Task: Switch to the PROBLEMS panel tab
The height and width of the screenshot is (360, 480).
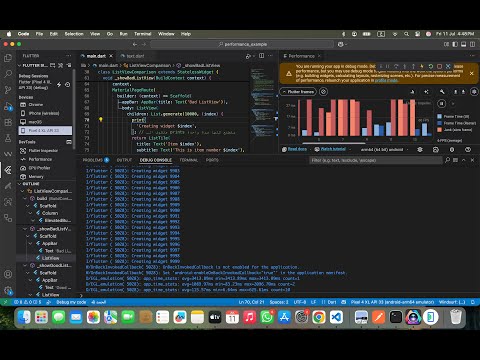Action: point(96,160)
